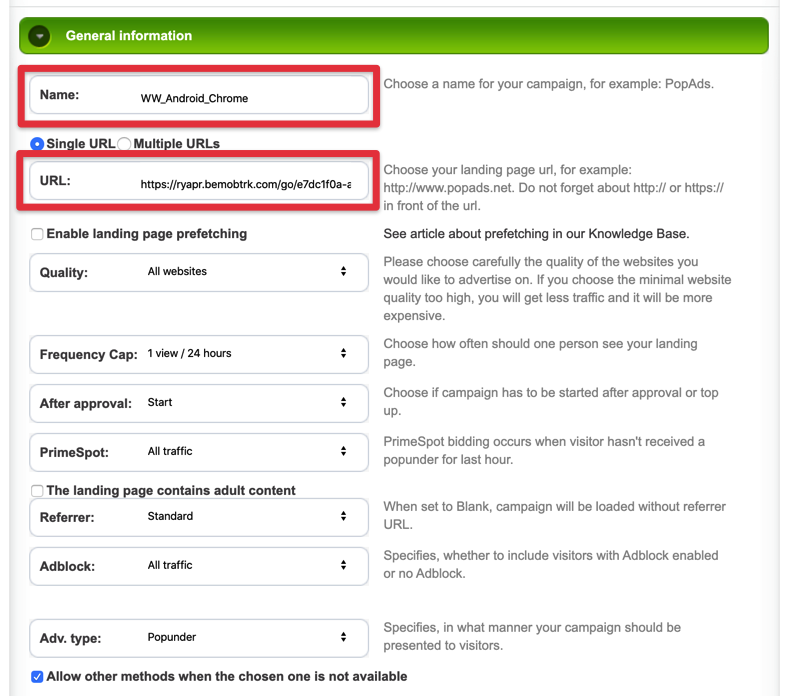Image resolution: width=789 pixels, height=696 pixels.
Task: Select the Multiple URLs radio button
Action: pos(124,144)
